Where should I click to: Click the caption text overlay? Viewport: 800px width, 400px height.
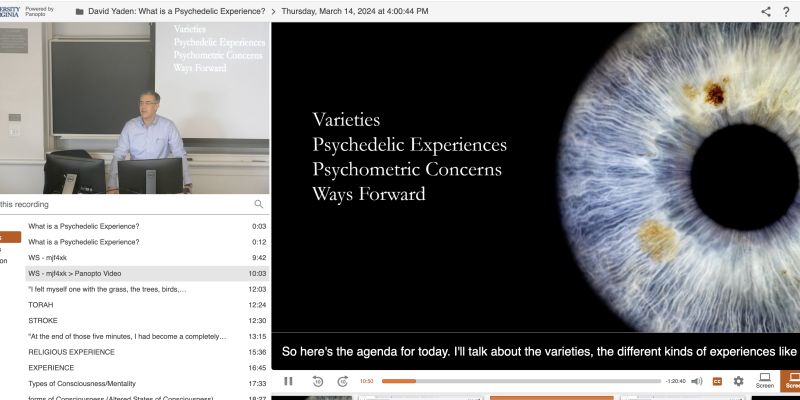coord(539,352)
